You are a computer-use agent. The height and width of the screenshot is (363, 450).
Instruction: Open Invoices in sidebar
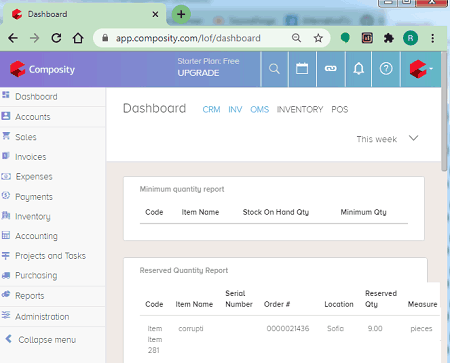coord(31,157)
